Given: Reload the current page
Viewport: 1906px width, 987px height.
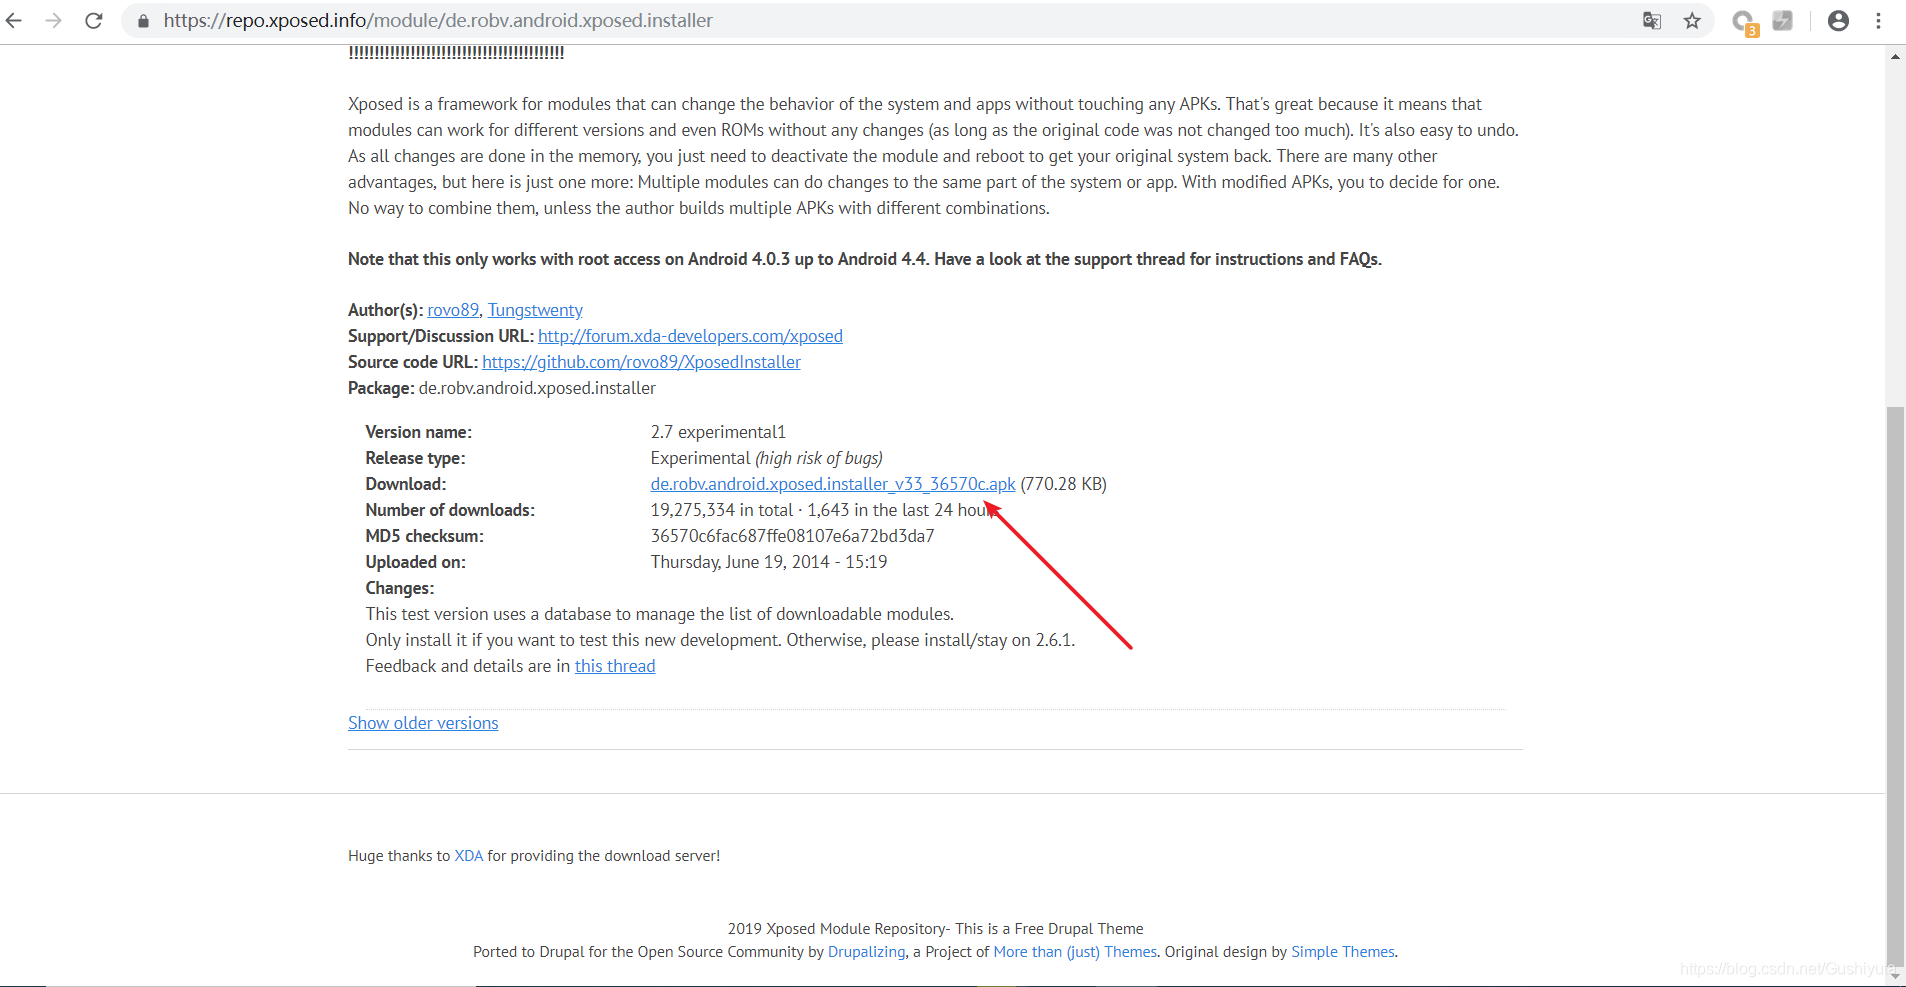Looking at the screenshot, I should pyautogui.click(x=94, y=20).
